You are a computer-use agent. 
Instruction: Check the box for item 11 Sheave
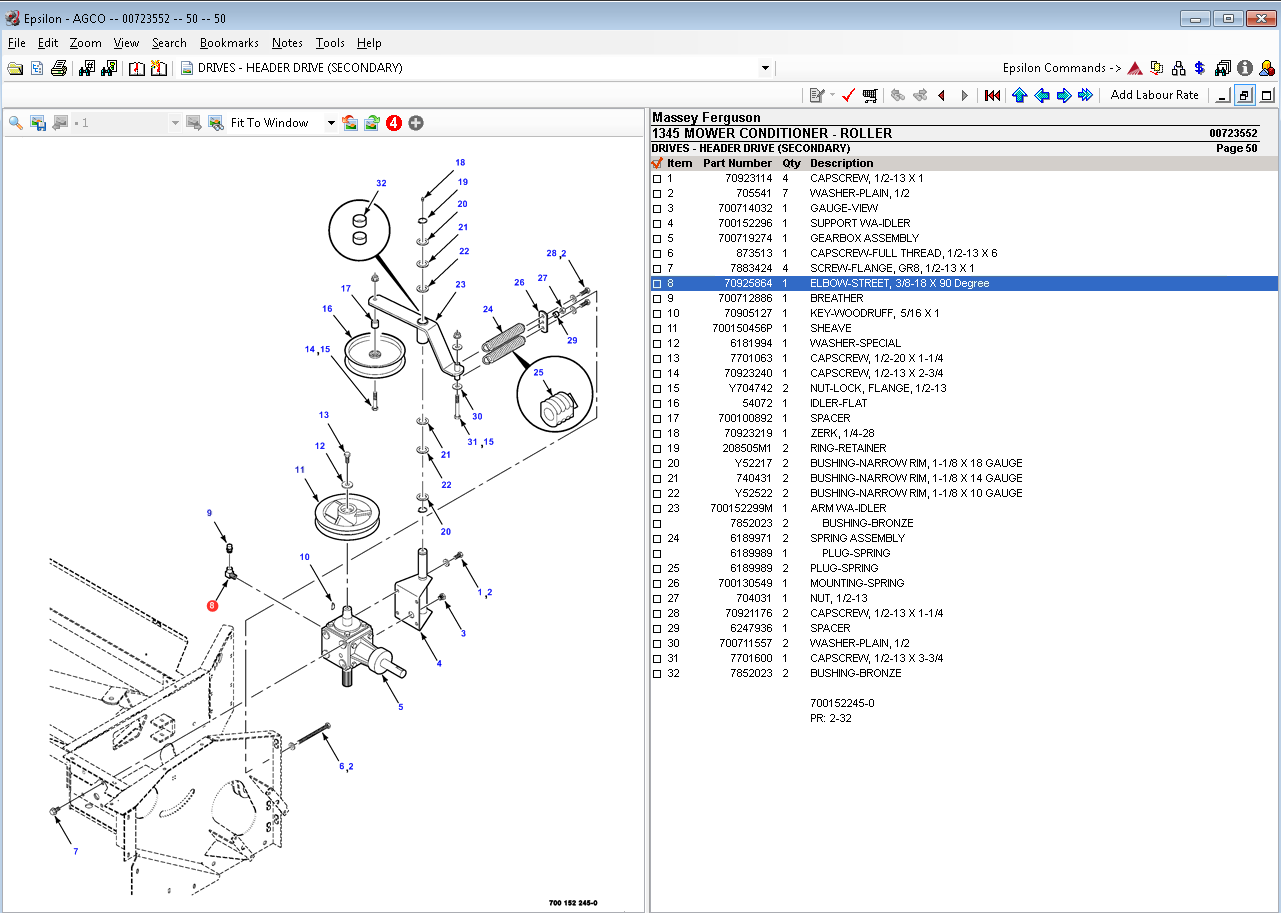[x=657, y=329]
